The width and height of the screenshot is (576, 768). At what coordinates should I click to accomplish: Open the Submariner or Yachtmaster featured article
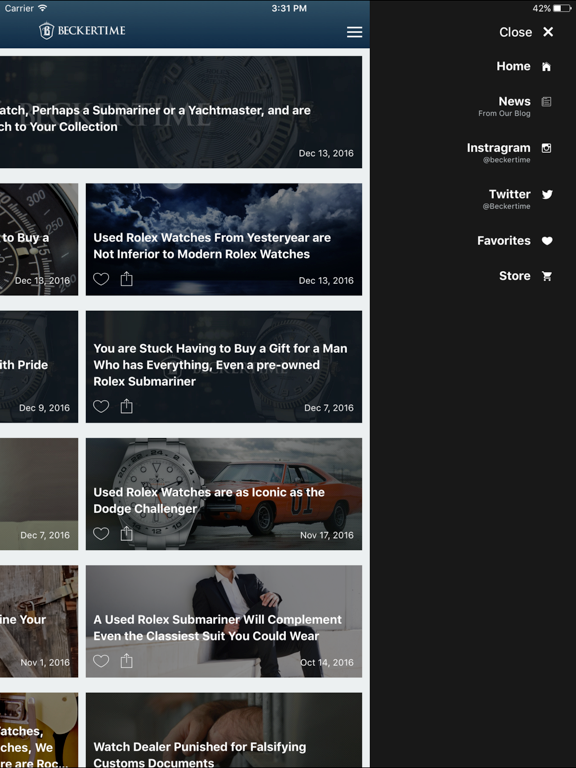[181, 112]
